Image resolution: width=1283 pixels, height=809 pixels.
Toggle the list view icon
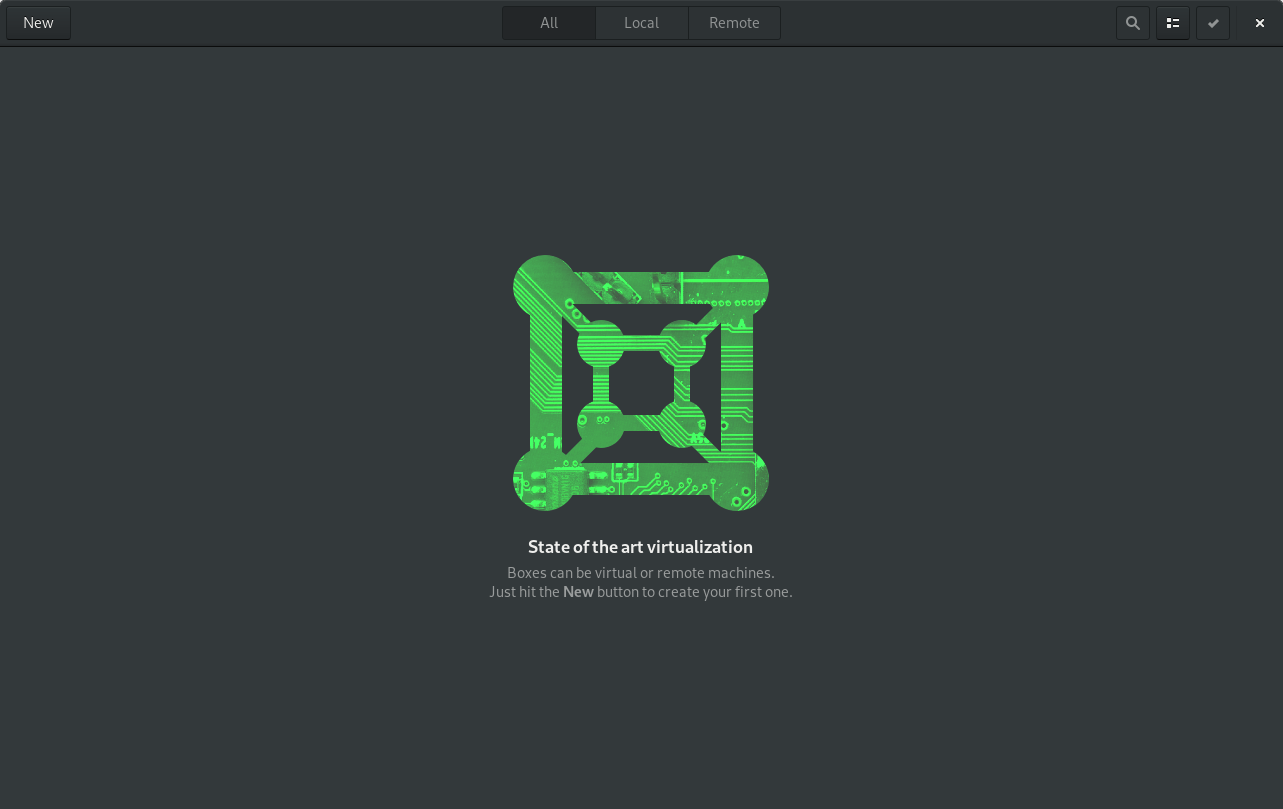pos(1173,23)
